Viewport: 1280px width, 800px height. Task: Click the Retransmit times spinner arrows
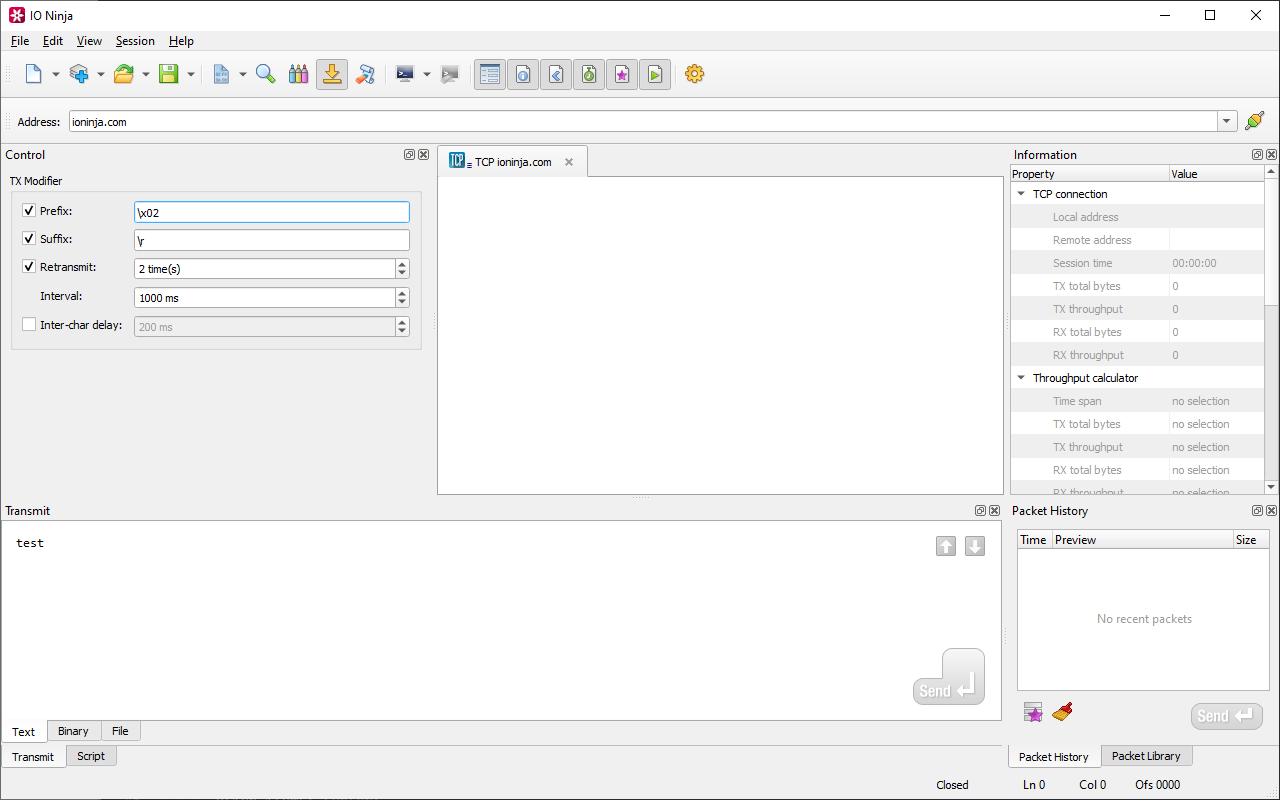(x=402, y=269)
